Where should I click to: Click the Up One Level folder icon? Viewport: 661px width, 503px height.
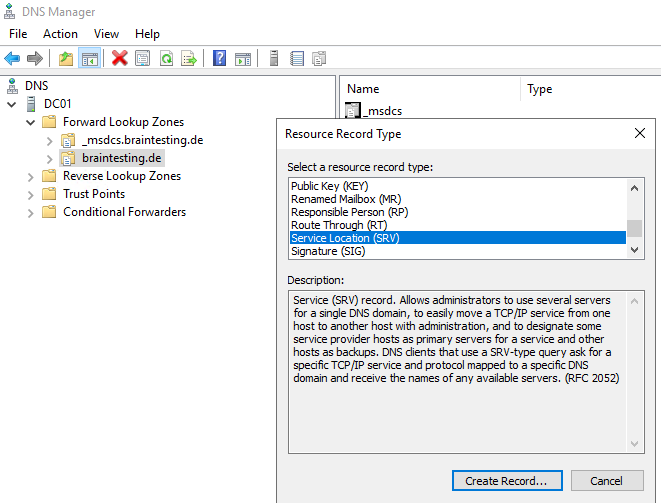click(x=66, y=59)
